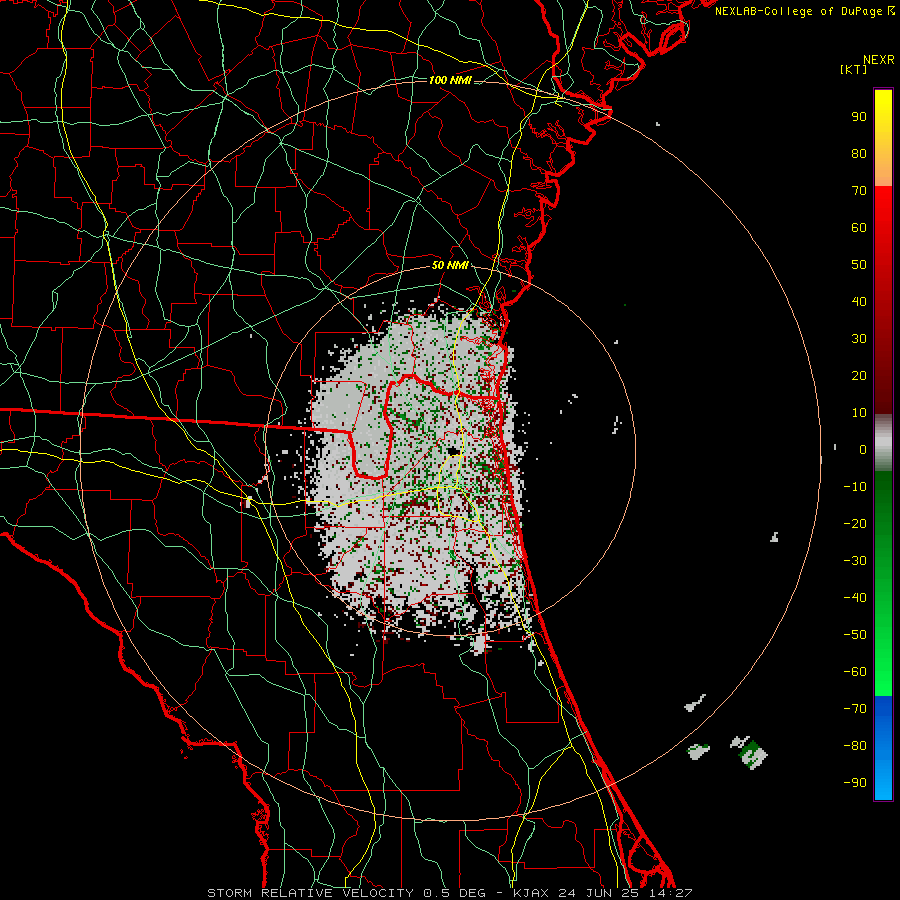Click the -80 knots scale label

click(855, 746)
